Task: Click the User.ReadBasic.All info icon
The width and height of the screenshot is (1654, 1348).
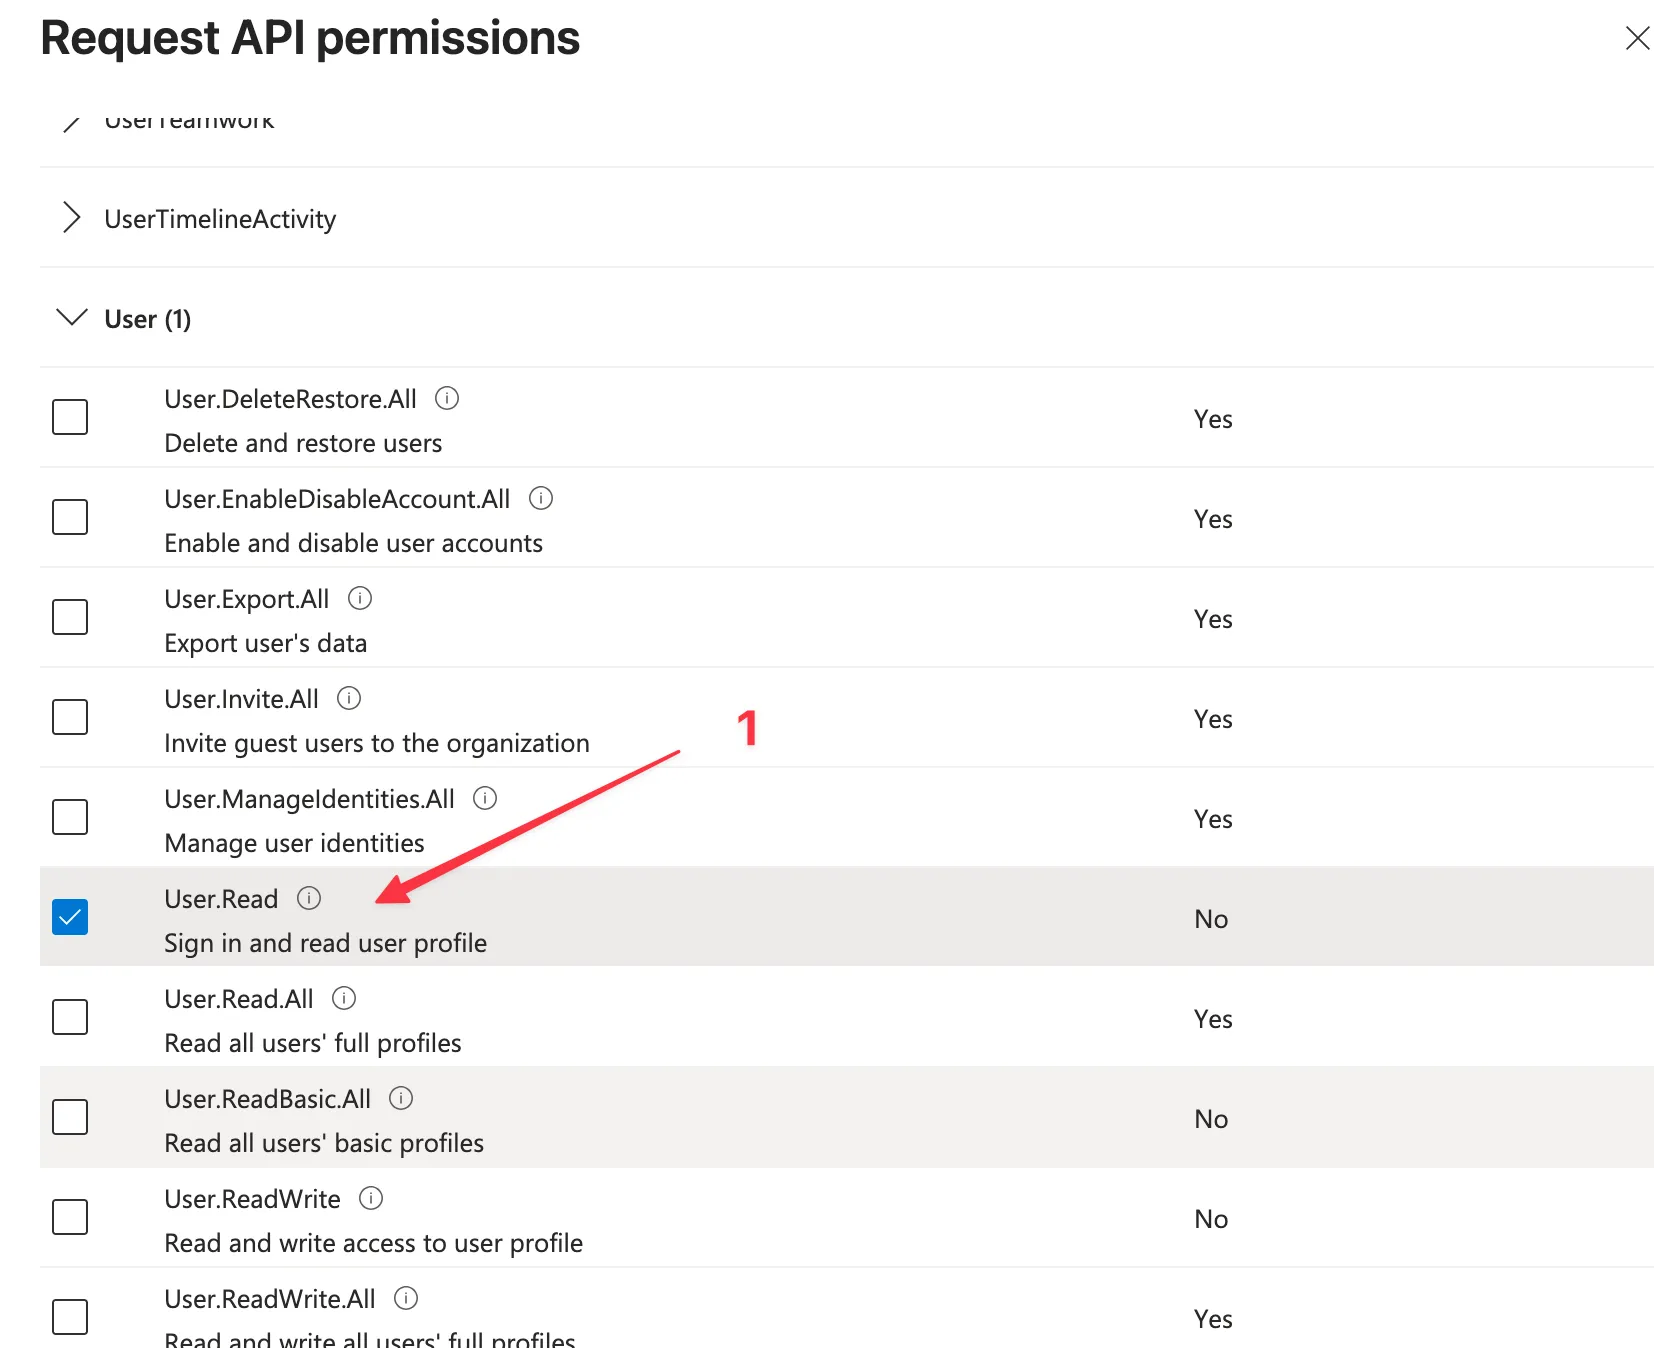Action: (x=401, y=1098)
